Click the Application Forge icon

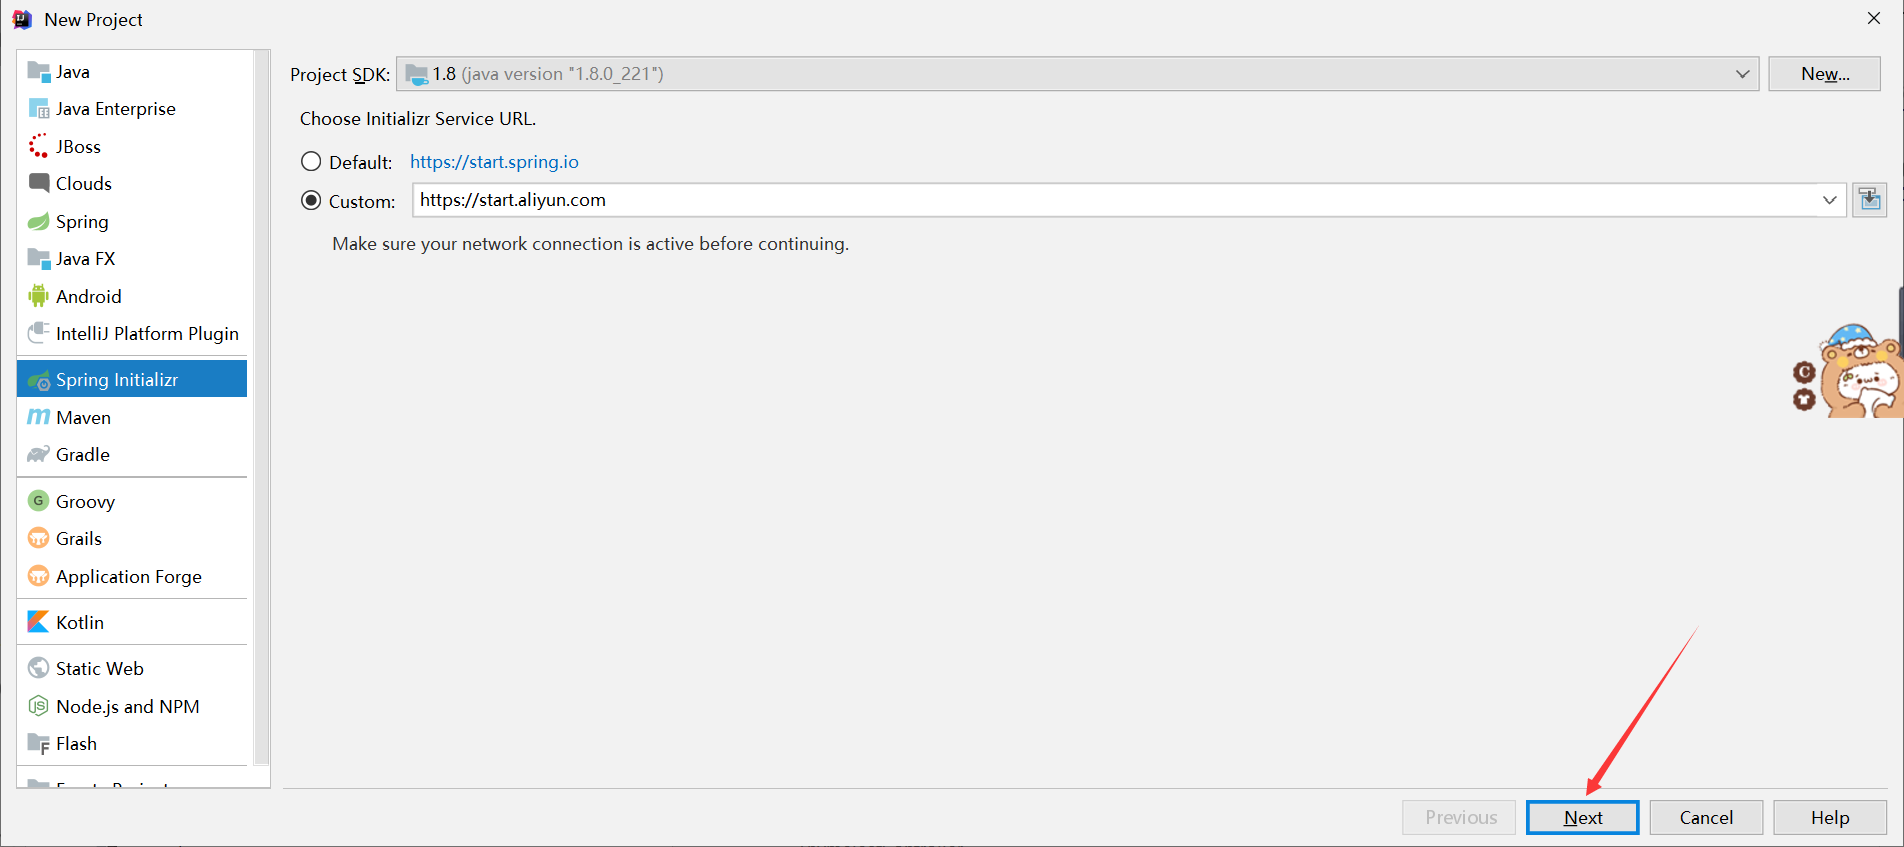pos(39,576)
